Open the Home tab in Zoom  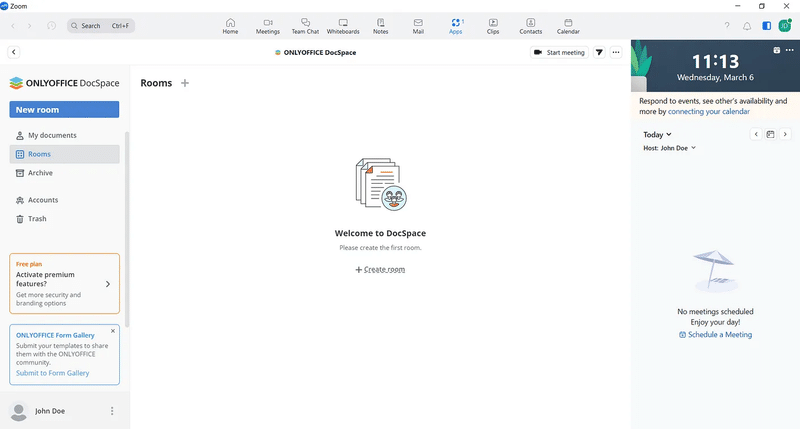tap(230, 26)
